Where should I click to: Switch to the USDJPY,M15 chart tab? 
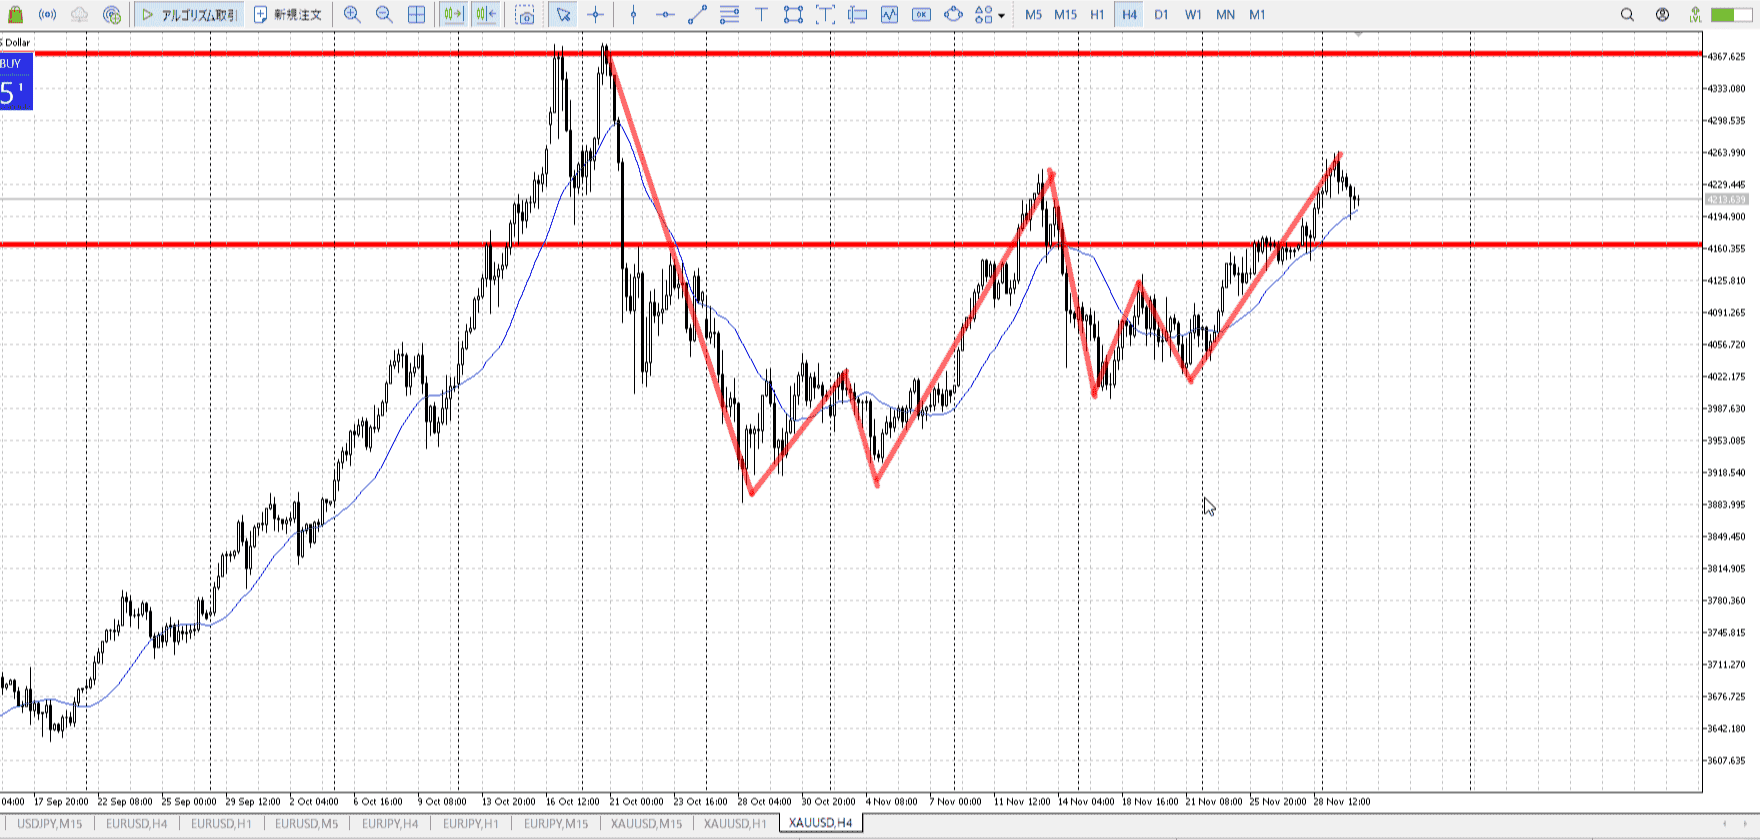click(x=50, y=824)
